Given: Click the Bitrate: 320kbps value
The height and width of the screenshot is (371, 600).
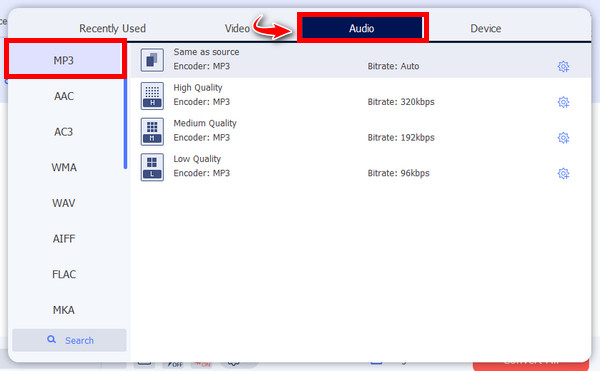Looking at the screenshot, I should click(x=401, y=102).
